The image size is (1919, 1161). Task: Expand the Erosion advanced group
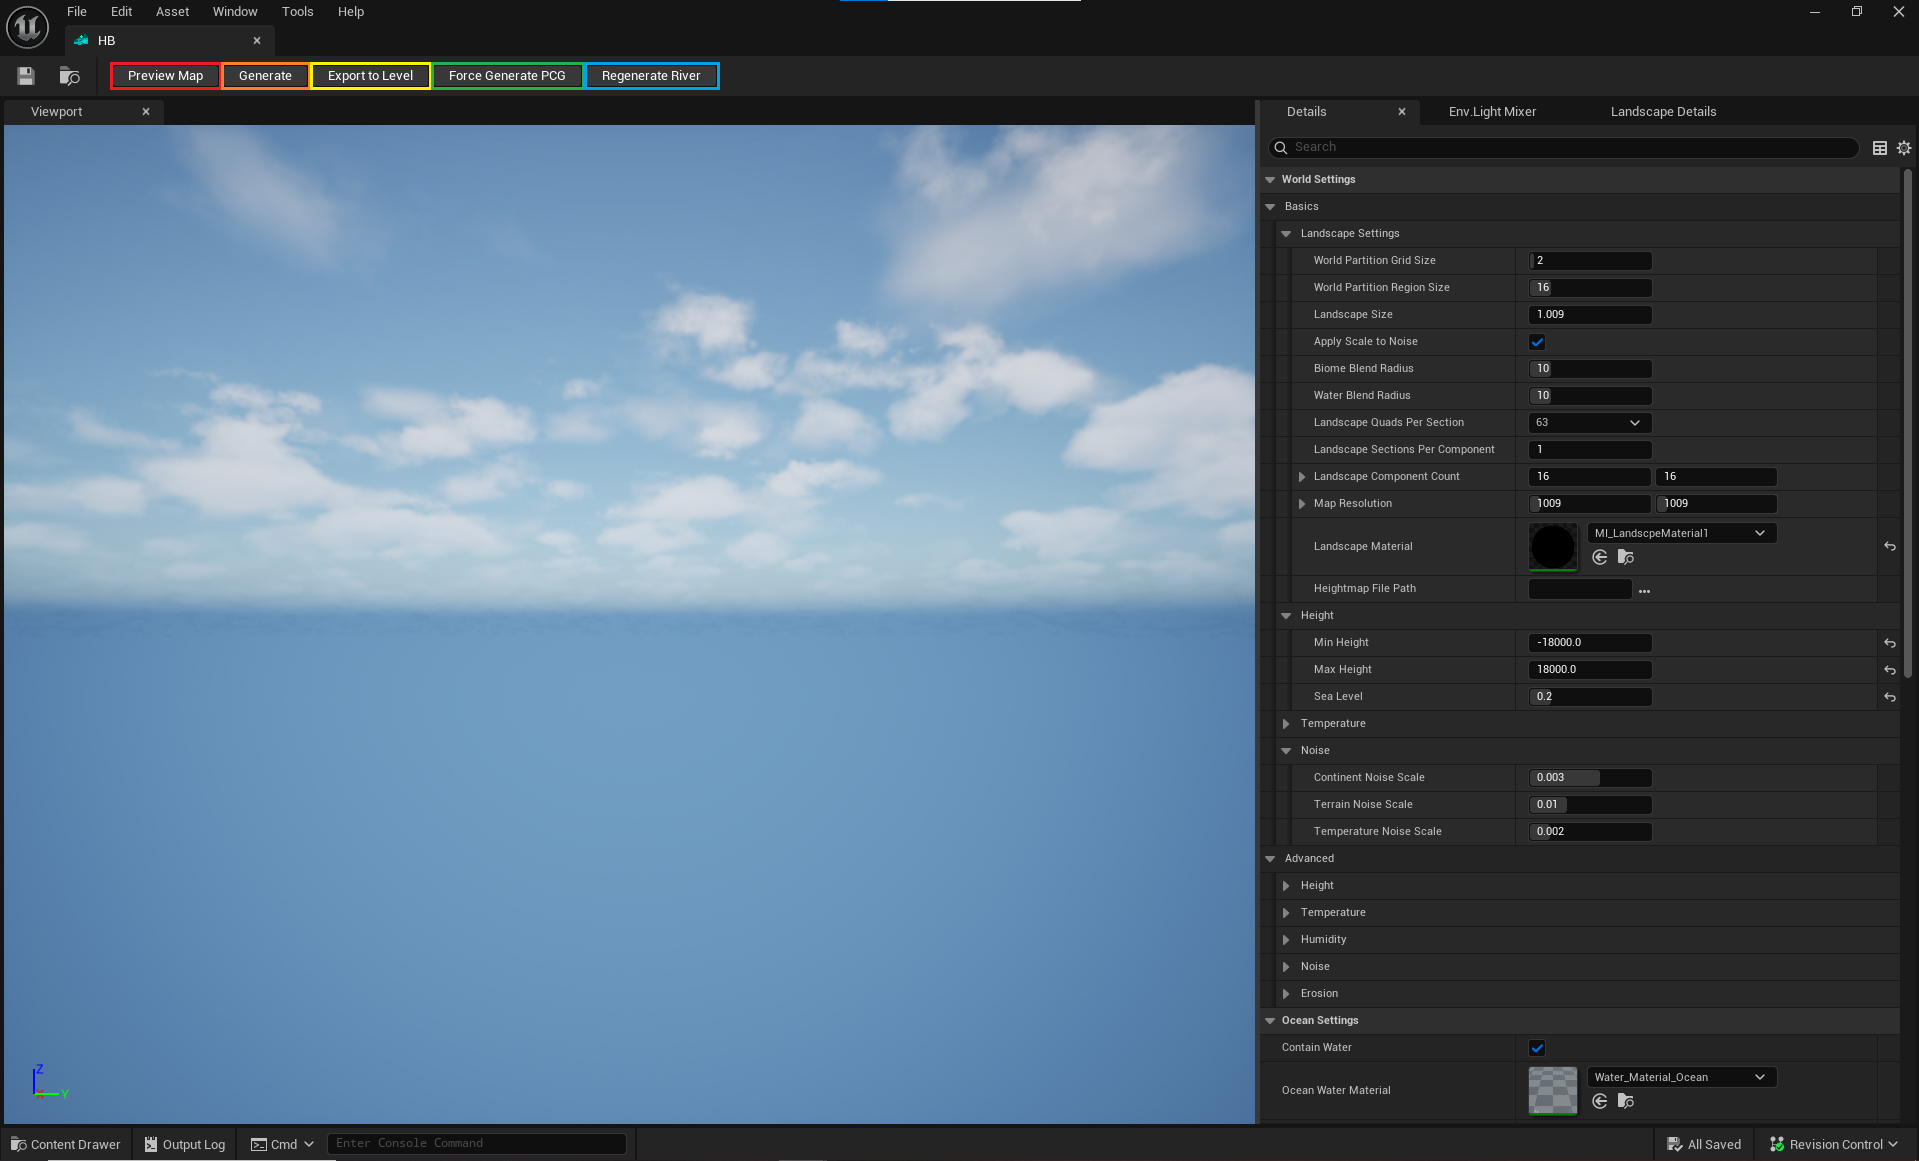click(1286, 994)
